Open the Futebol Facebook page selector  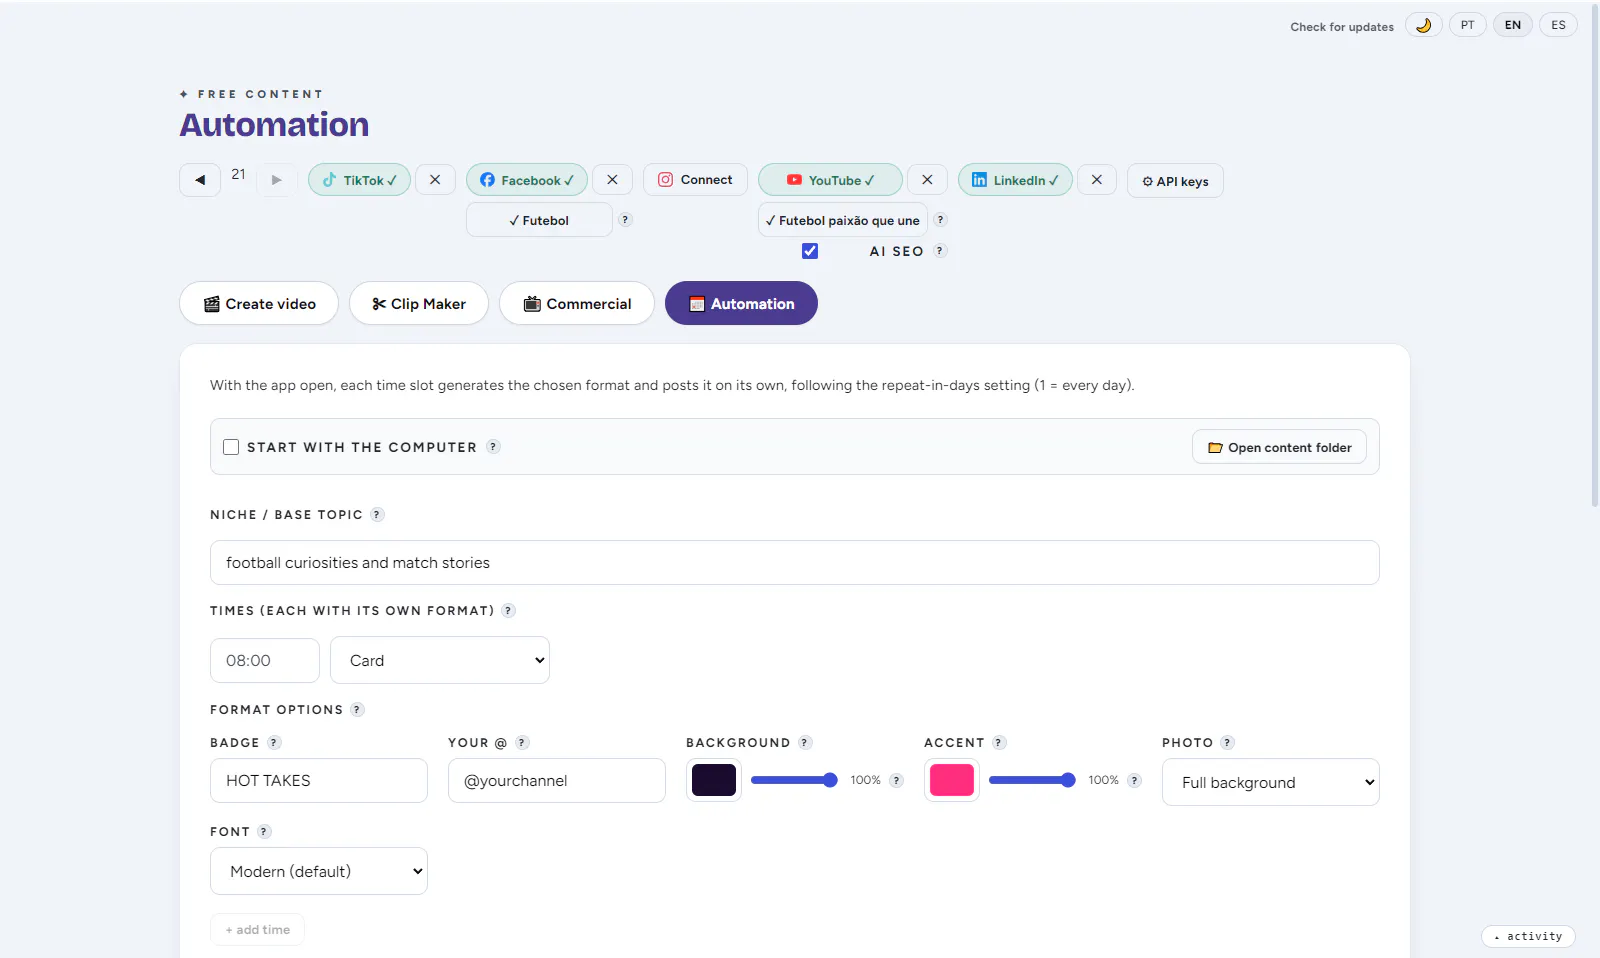(539, 220)
